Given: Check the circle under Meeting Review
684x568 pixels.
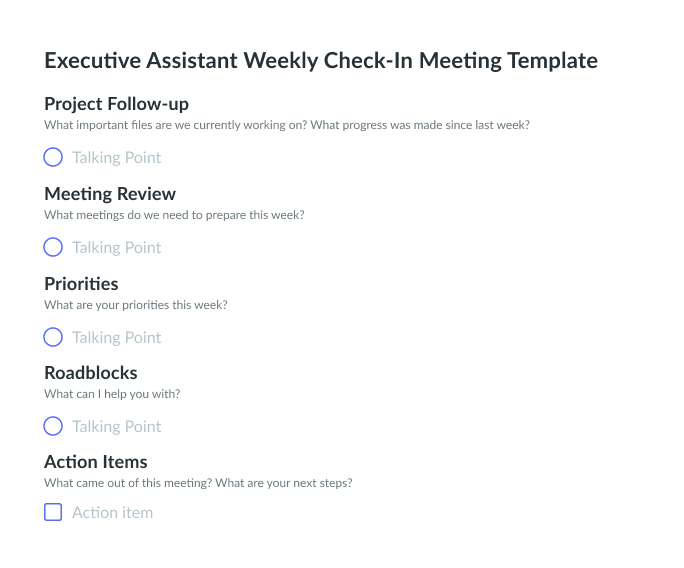Looking at the screenshot, I should tap(53, 247).
